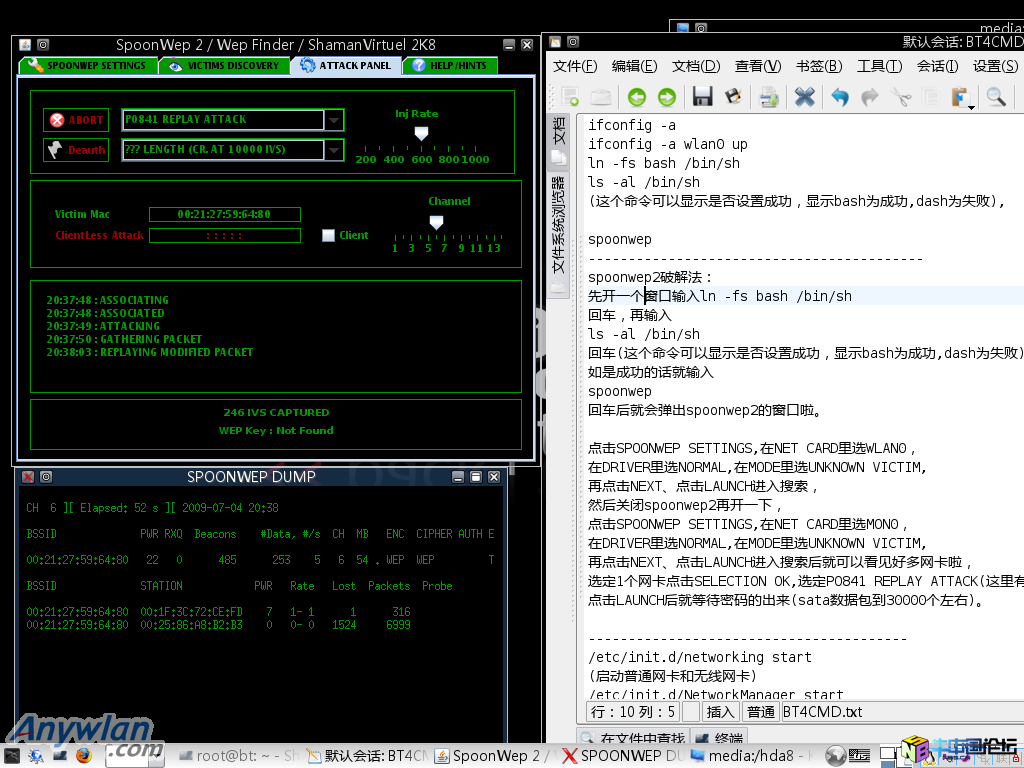Switch to the VICTIMS DISCOVERY tab
Screen dimensions: 1024x768
coord(224,66)
